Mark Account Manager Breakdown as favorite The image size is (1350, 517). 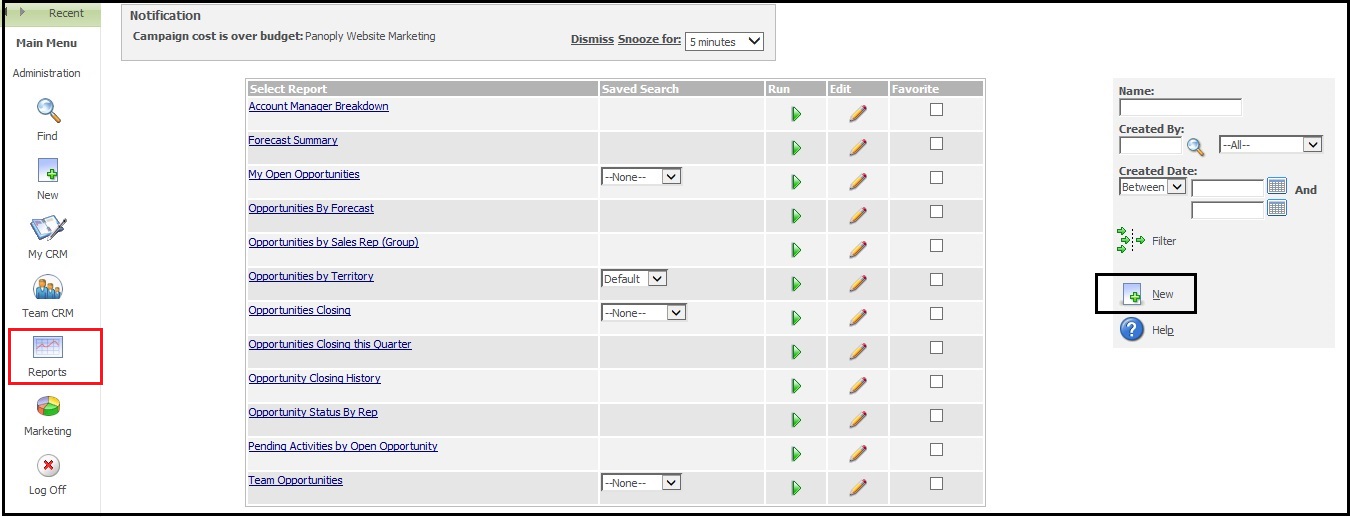936,110
